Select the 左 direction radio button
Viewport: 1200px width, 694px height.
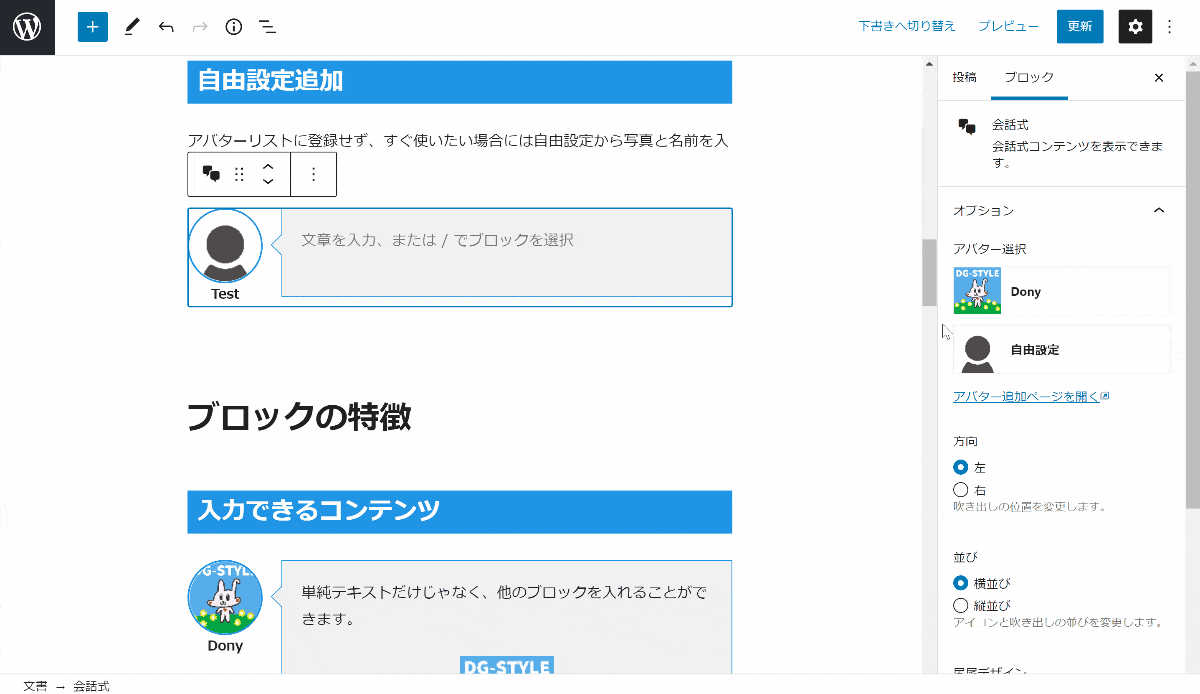tap(961, 467)
